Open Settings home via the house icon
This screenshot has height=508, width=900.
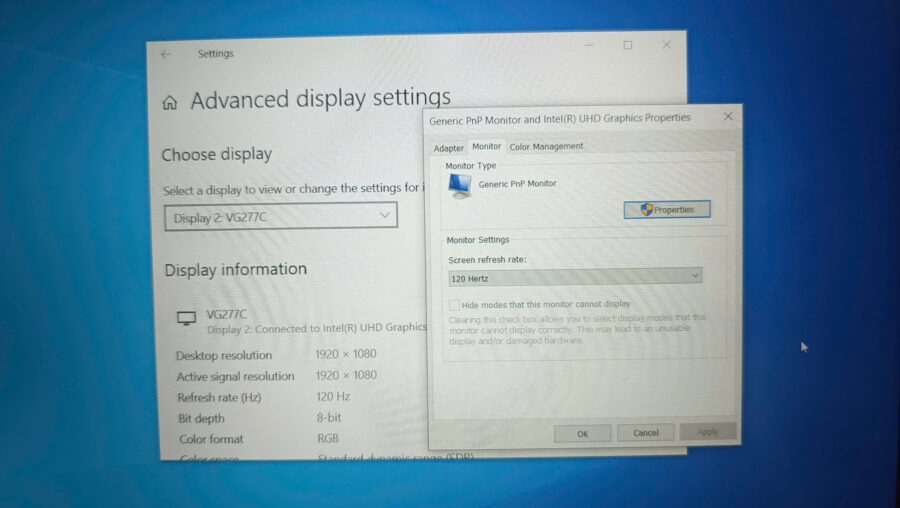pyautogui.click(x=169, y=103)
